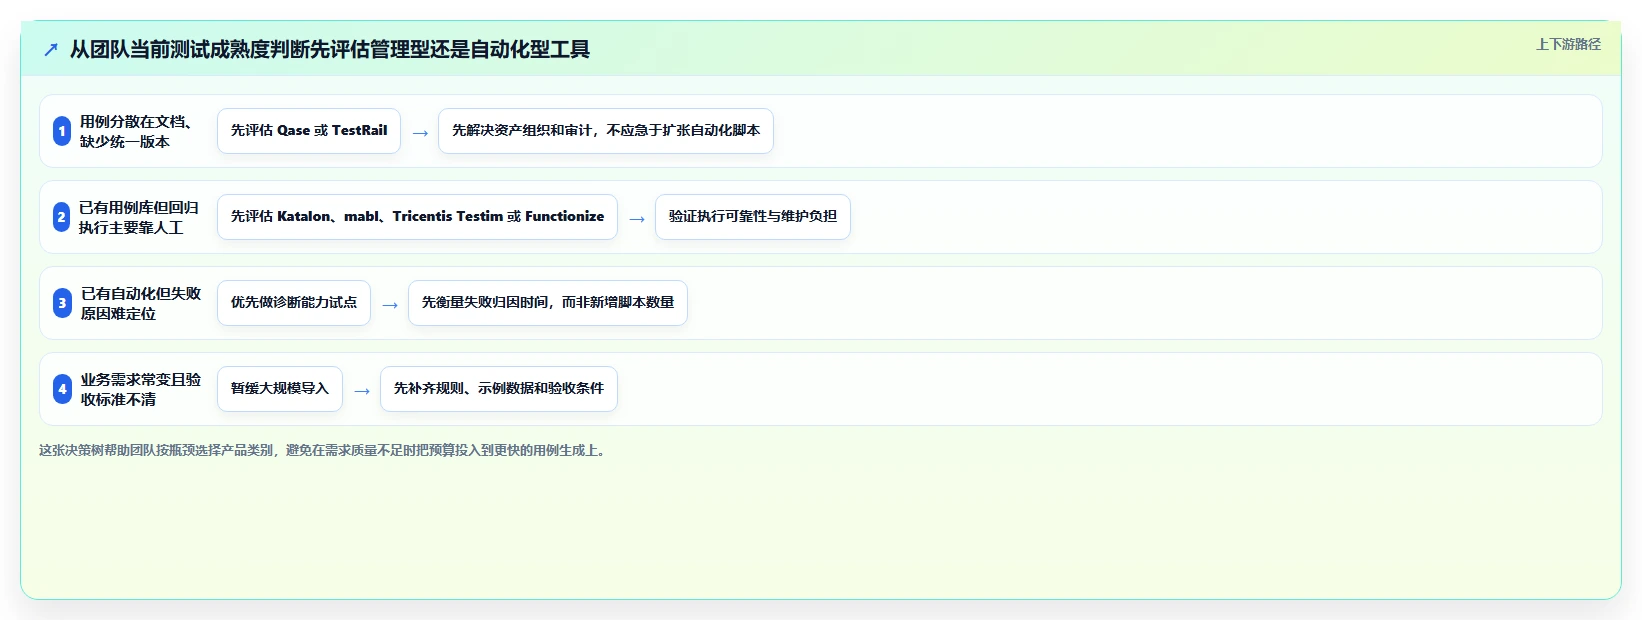The height and width of the screenshot is (620, 1642).
Task: Click the 先衡量失败归因时间 box
Action: point(548,303)
